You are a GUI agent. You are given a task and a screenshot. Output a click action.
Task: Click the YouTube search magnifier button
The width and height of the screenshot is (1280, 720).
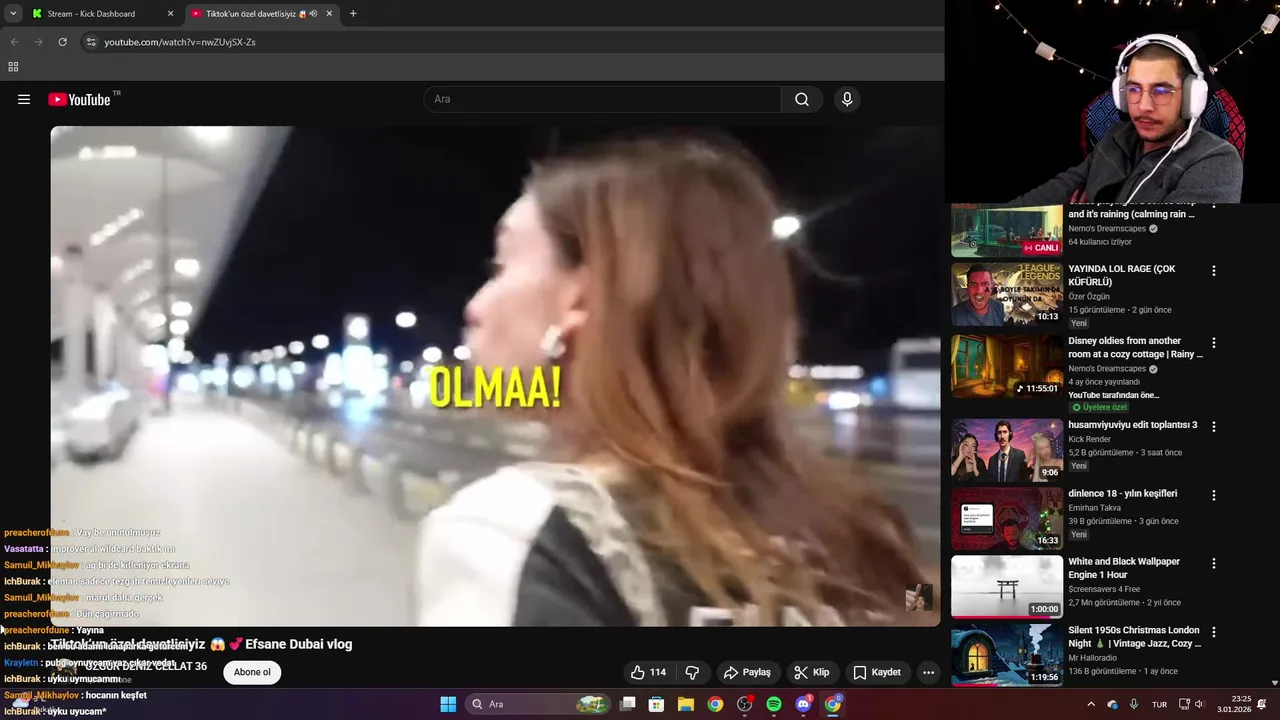802,99
